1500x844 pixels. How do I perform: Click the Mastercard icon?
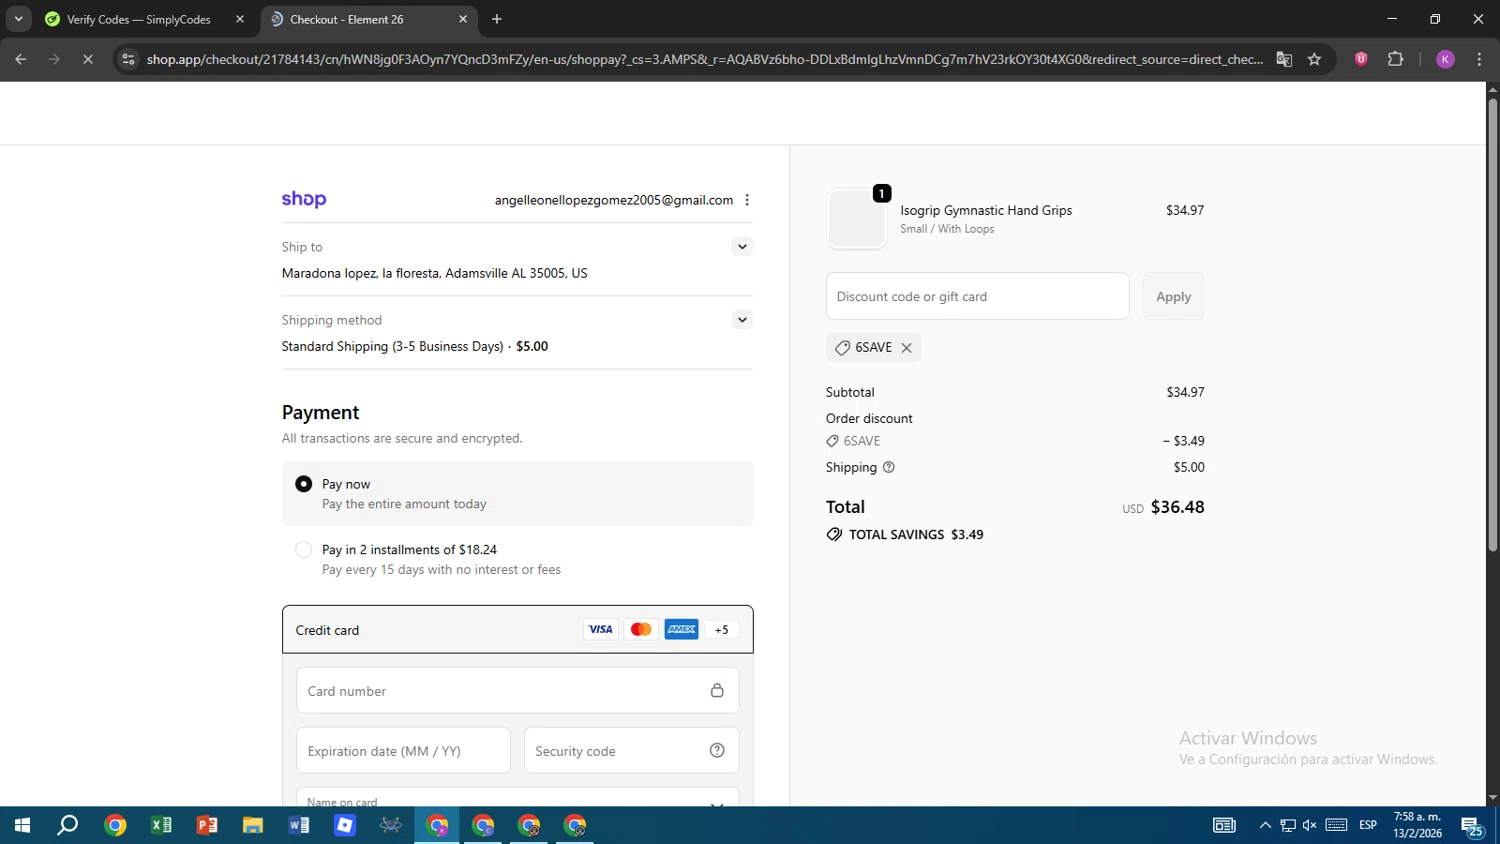(x=641, y=629)
